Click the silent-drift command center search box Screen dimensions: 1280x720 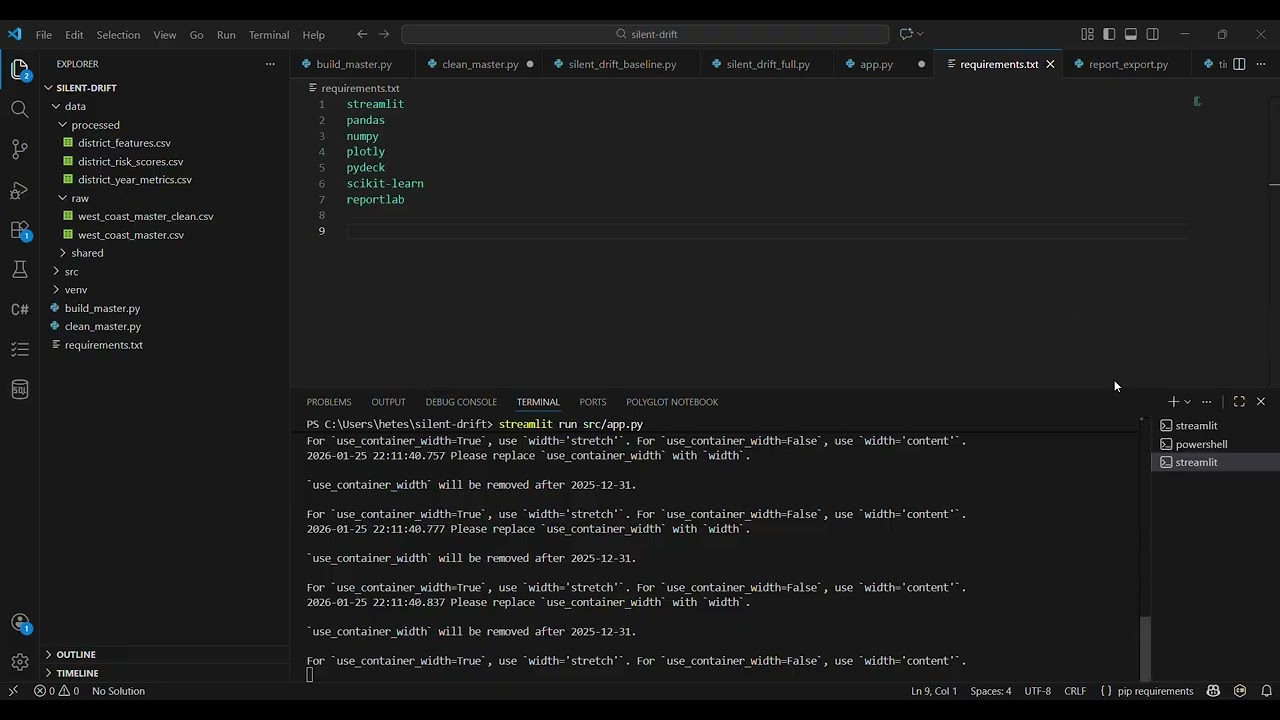645,34
